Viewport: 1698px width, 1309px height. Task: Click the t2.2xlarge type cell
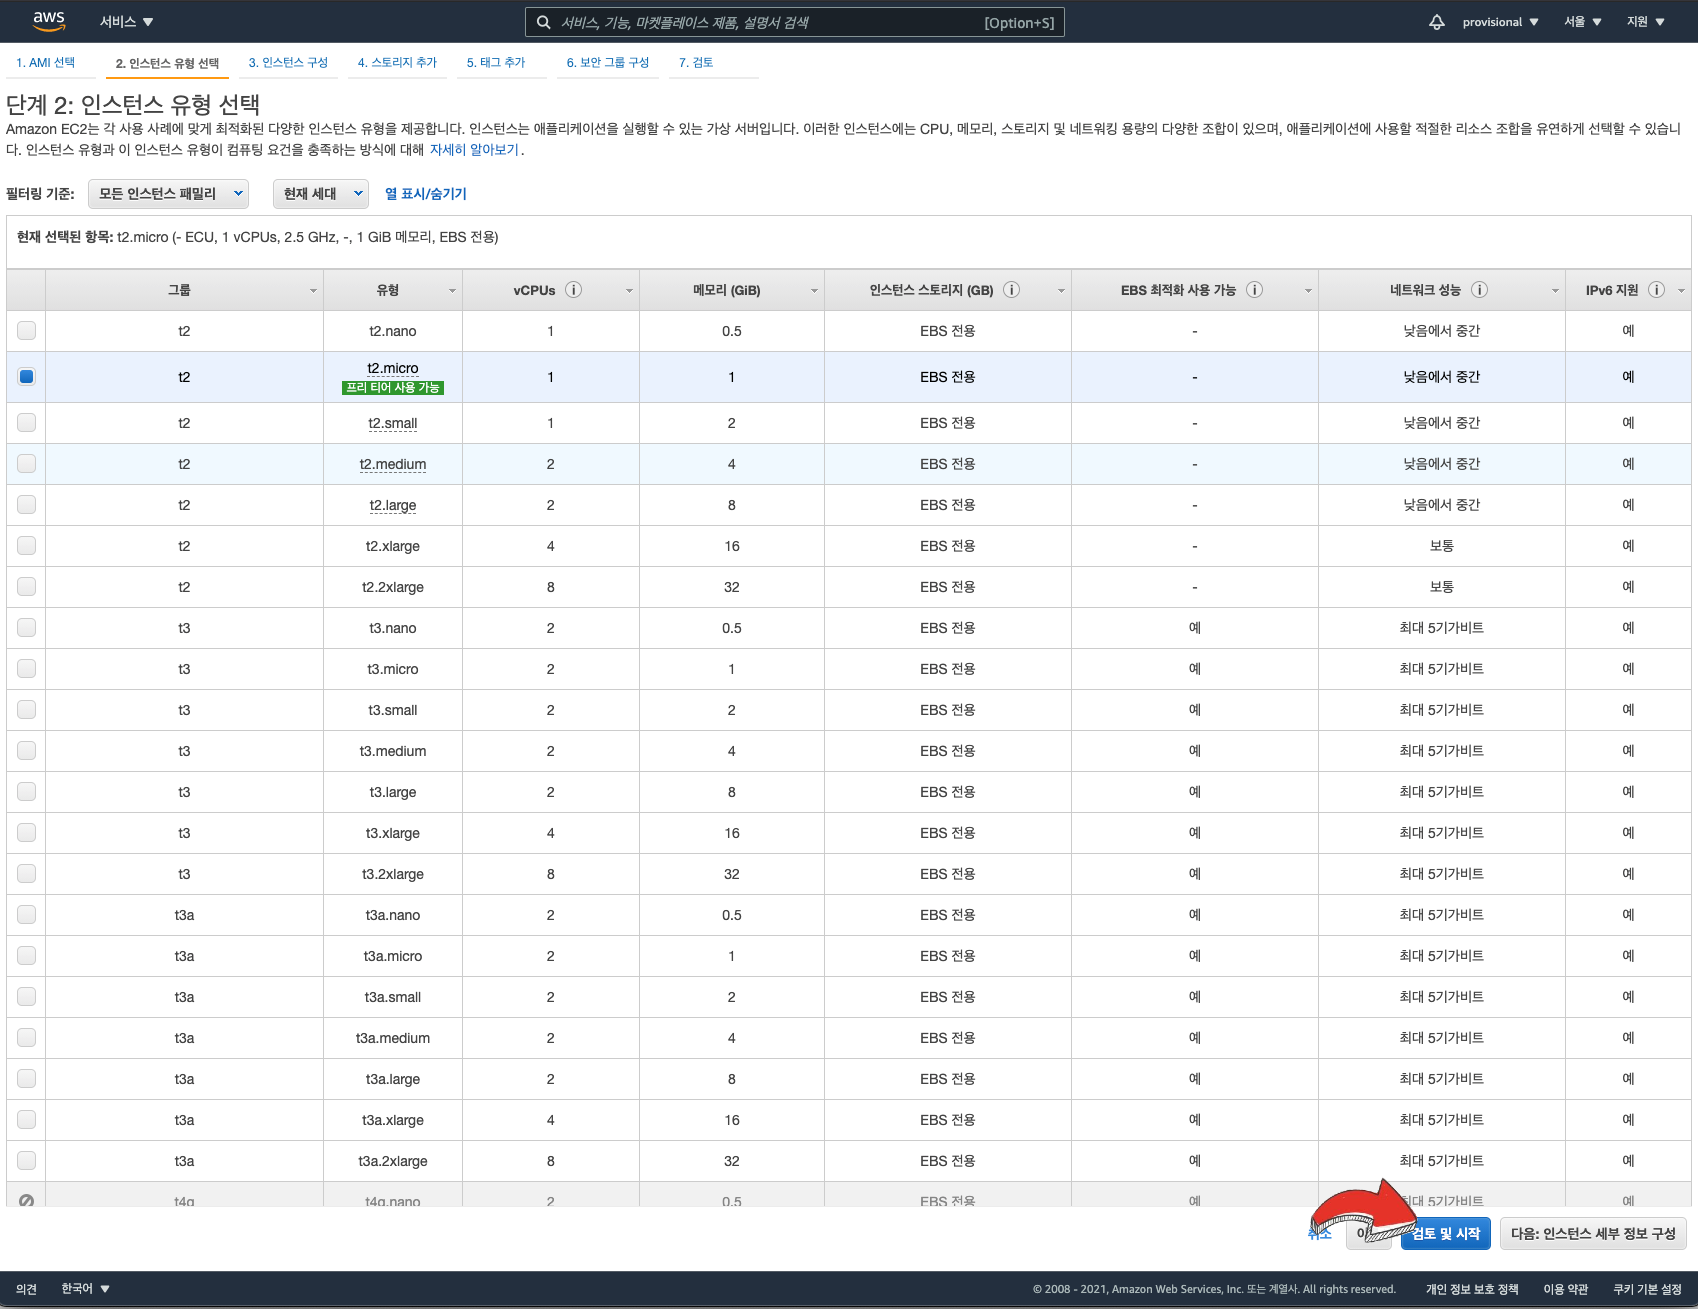click(x=393, y=587)
